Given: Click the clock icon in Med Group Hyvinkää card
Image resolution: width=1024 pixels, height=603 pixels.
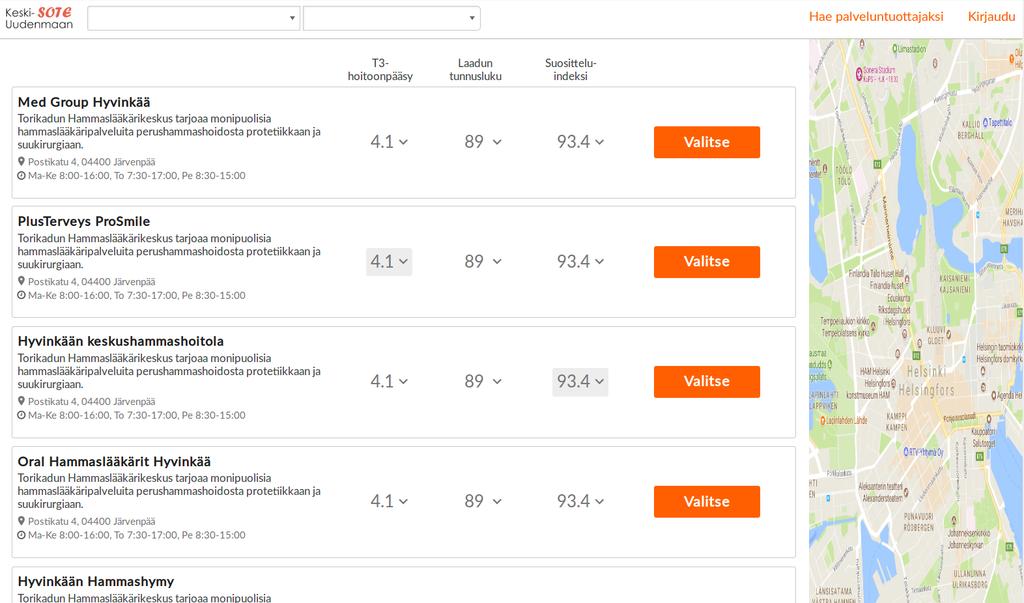Looking at the screenshot, I should (x=22, y=176).
